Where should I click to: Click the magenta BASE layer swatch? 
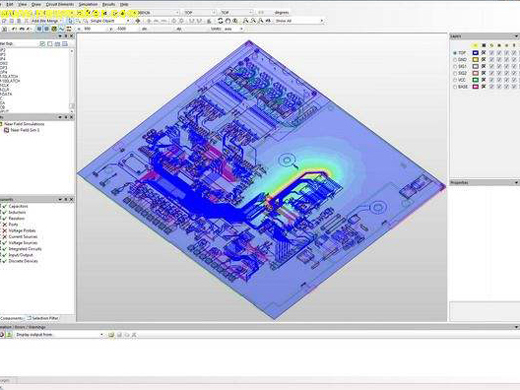476,87
